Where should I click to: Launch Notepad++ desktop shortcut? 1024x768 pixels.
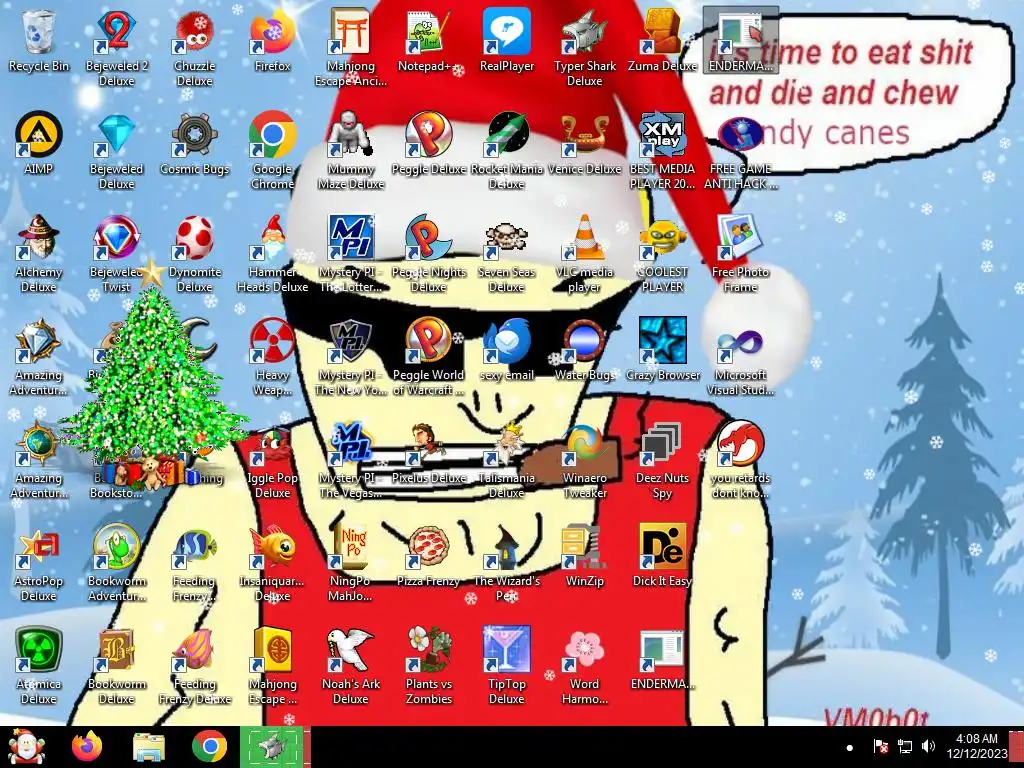[x=428, y=40]
